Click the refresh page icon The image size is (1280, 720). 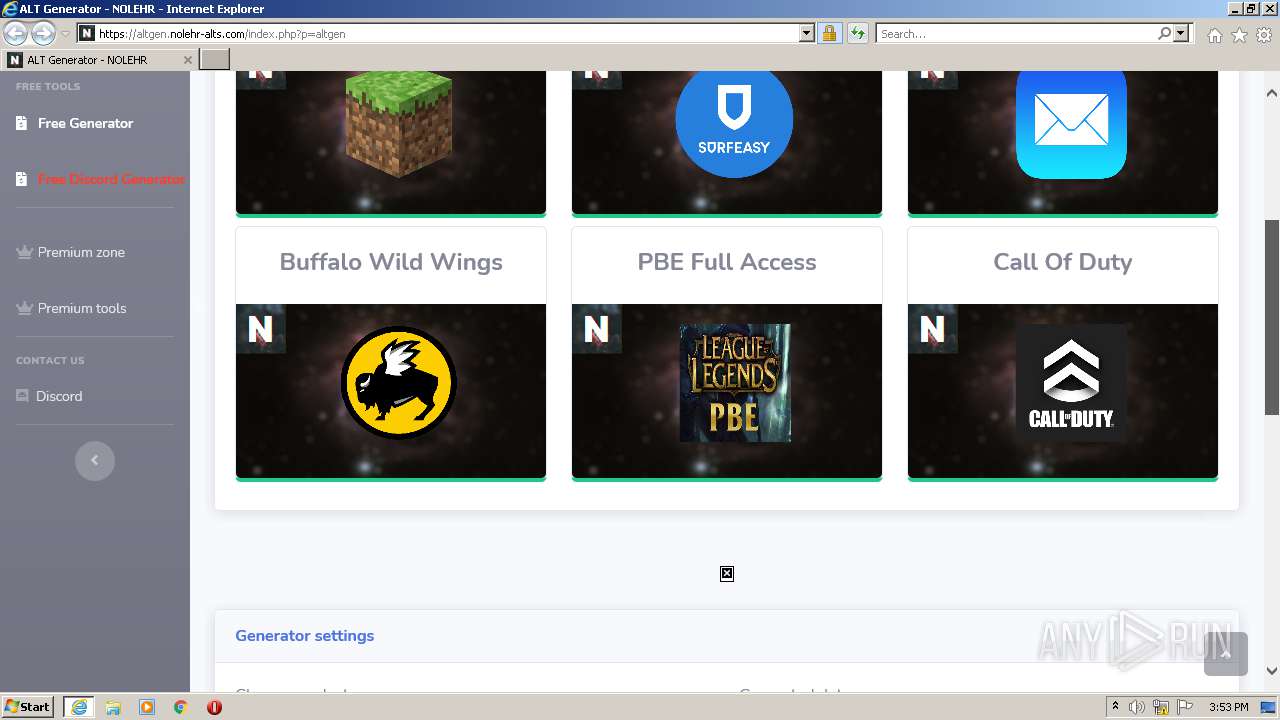pyautogui.click(x=857, y=34)
